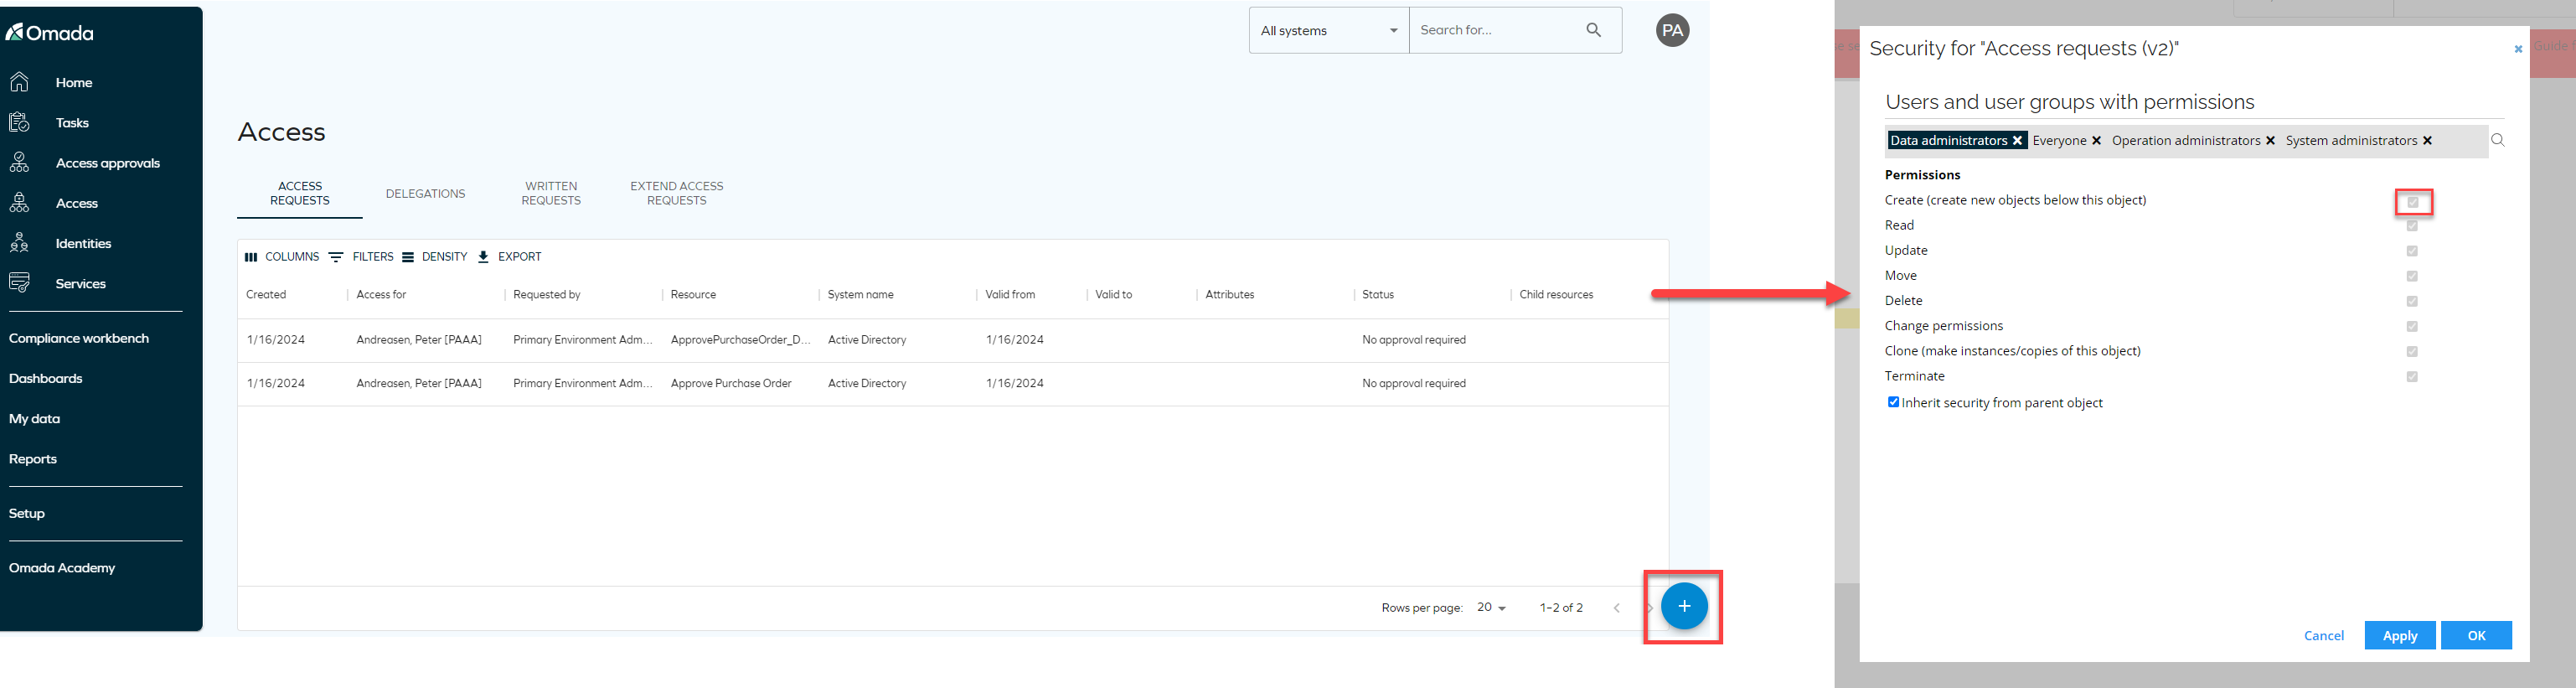Viewport: 2576px width, 688px height.
Task: Open Services sidebar icon
Action: pos(19,283)
